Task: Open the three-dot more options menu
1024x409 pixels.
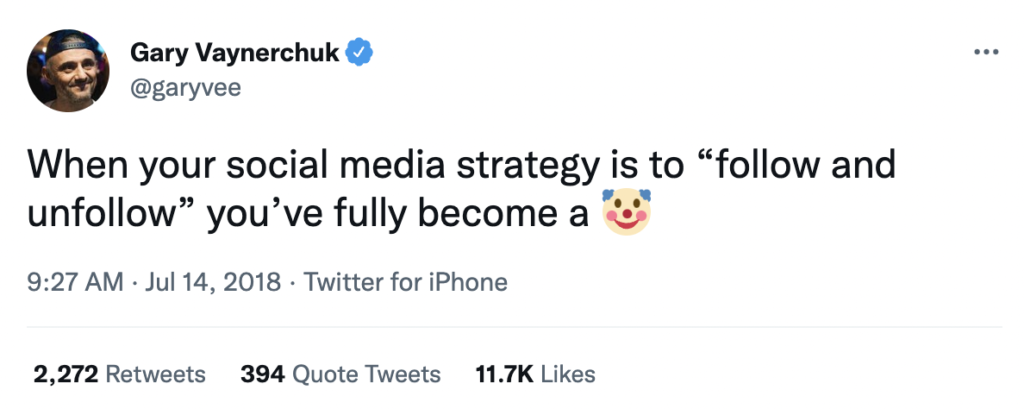Action: tap(985, 51)
